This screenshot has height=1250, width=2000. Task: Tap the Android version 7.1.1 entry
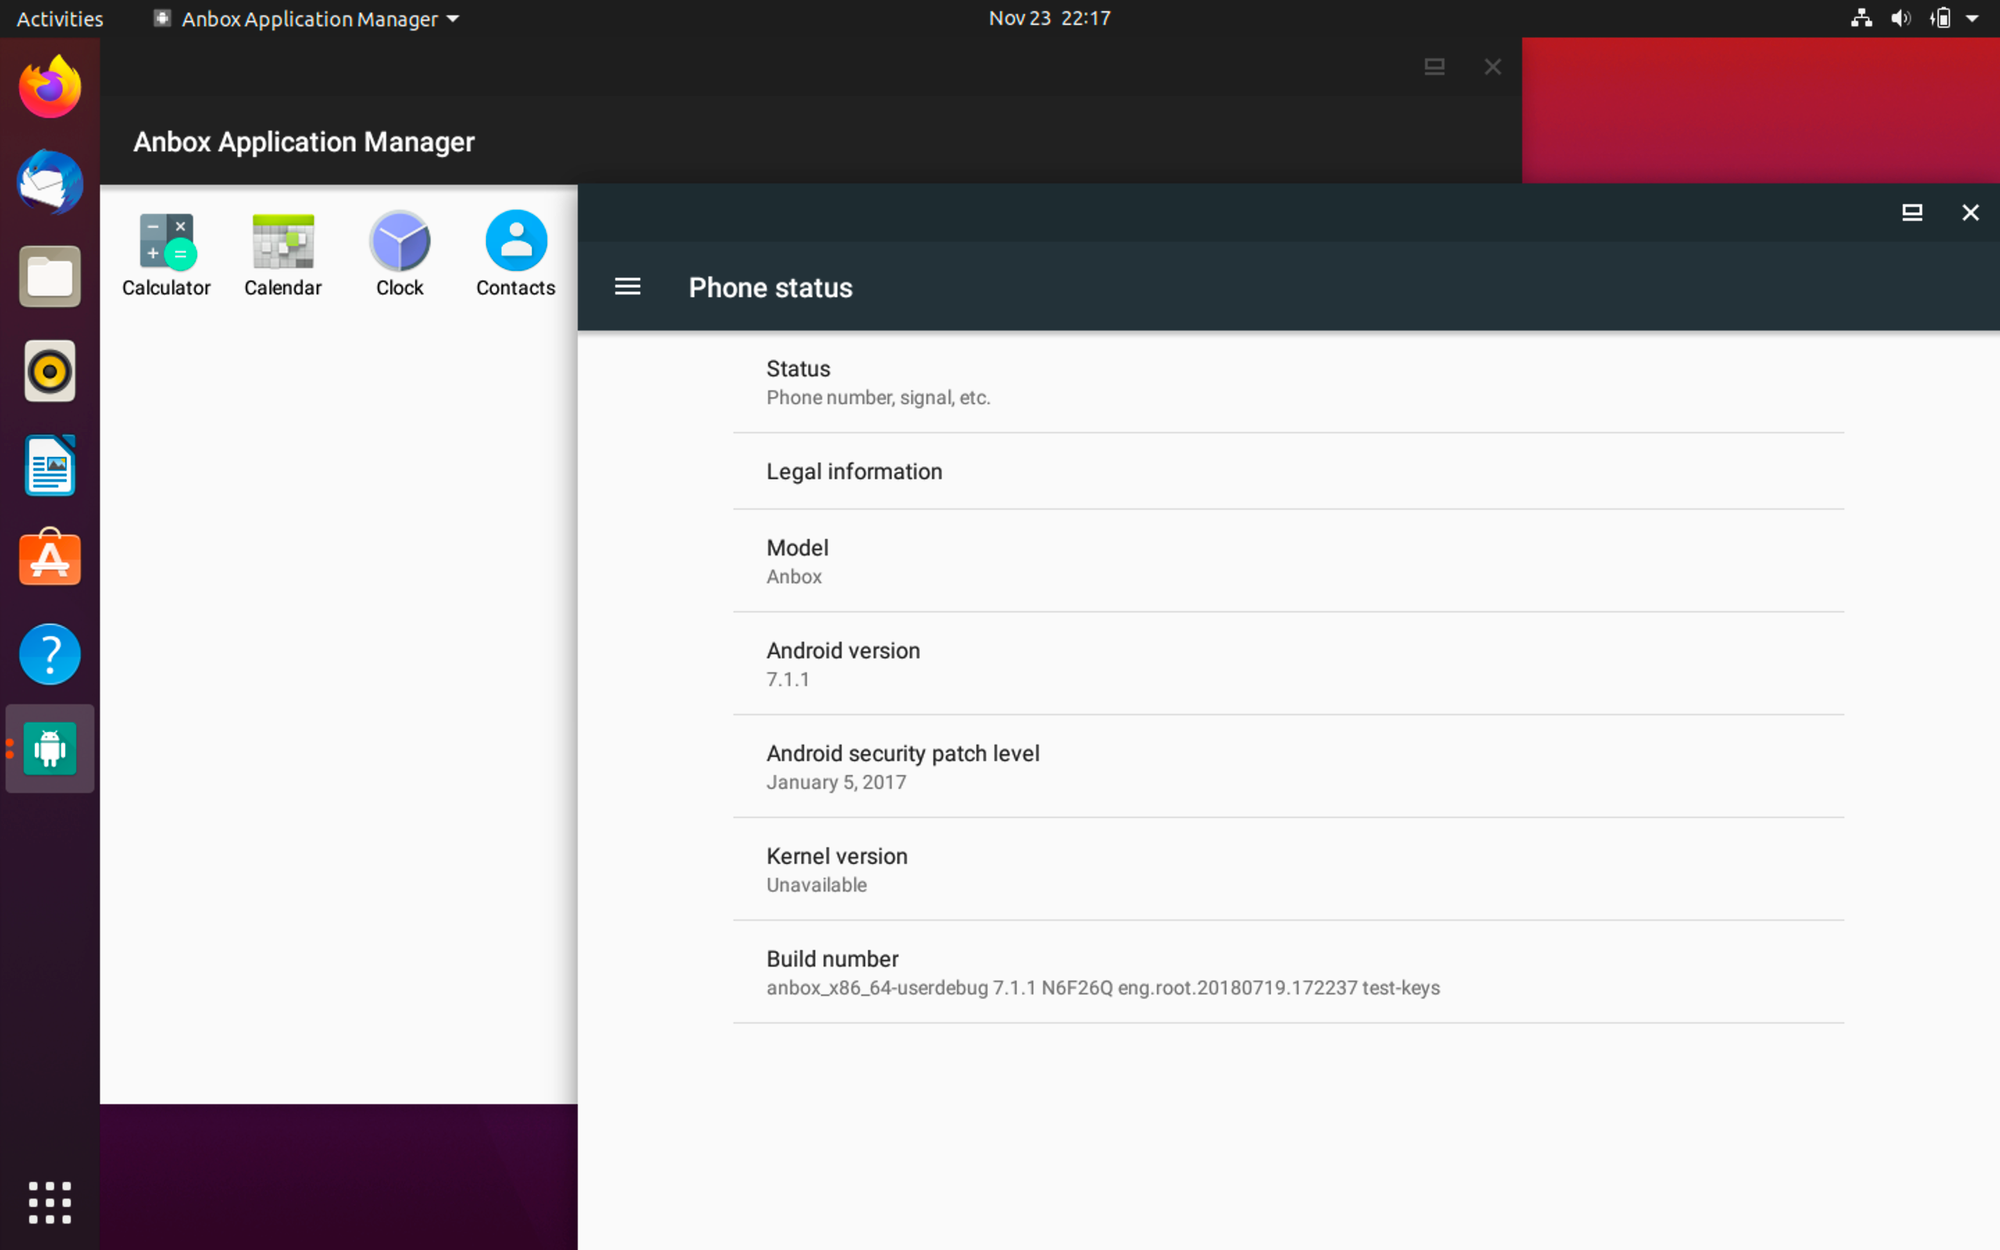tap(1288, 664)
